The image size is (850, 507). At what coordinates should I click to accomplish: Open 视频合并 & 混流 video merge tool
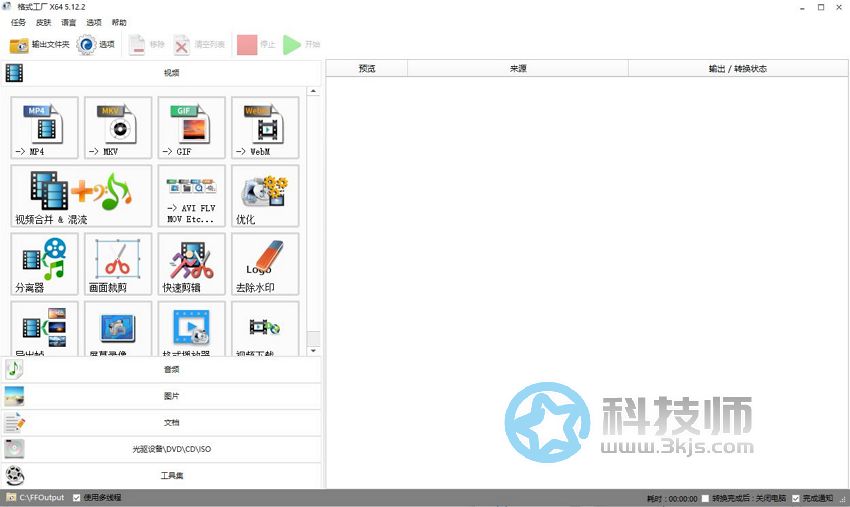(81, 196)
